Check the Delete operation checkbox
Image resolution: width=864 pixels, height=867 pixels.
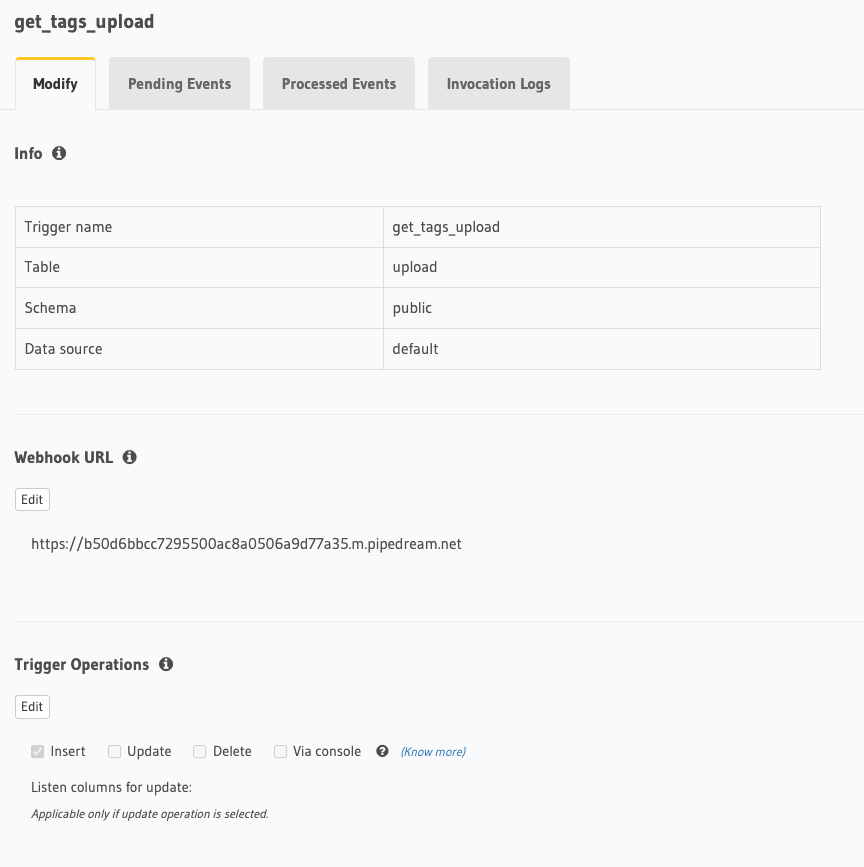(200, 751)
